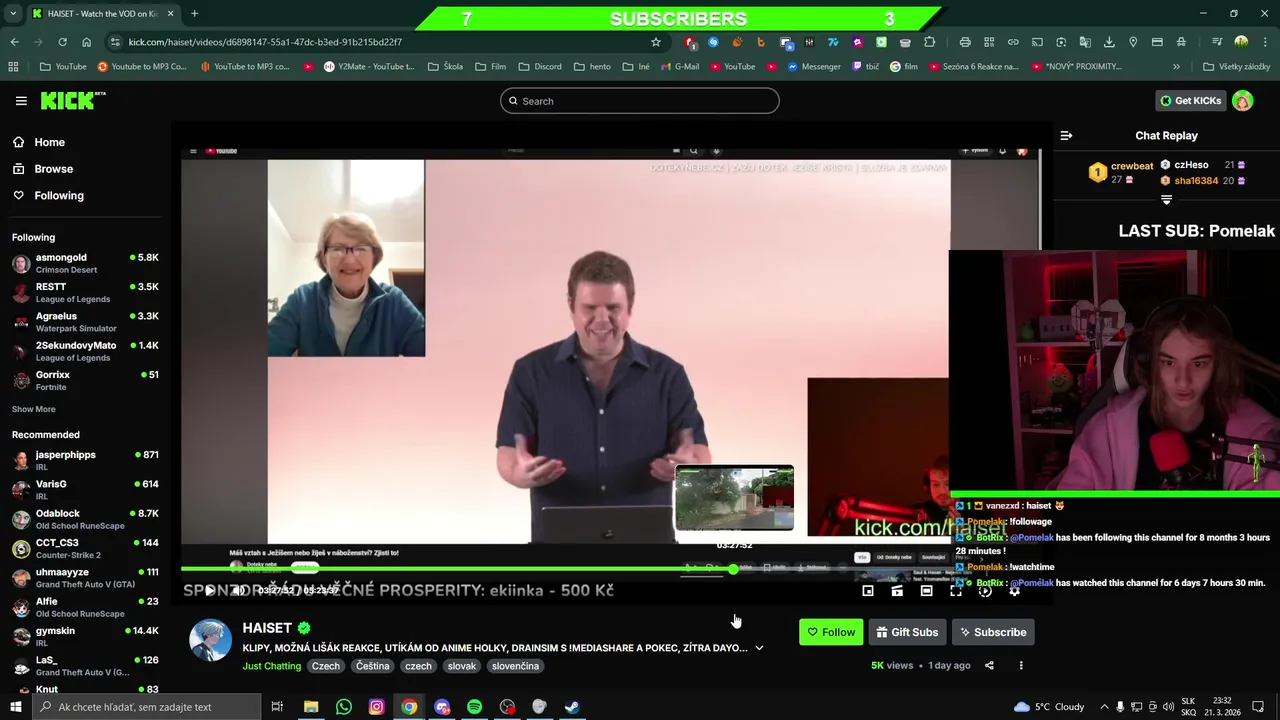Toggle theater mode on the player

pos(926,591)
